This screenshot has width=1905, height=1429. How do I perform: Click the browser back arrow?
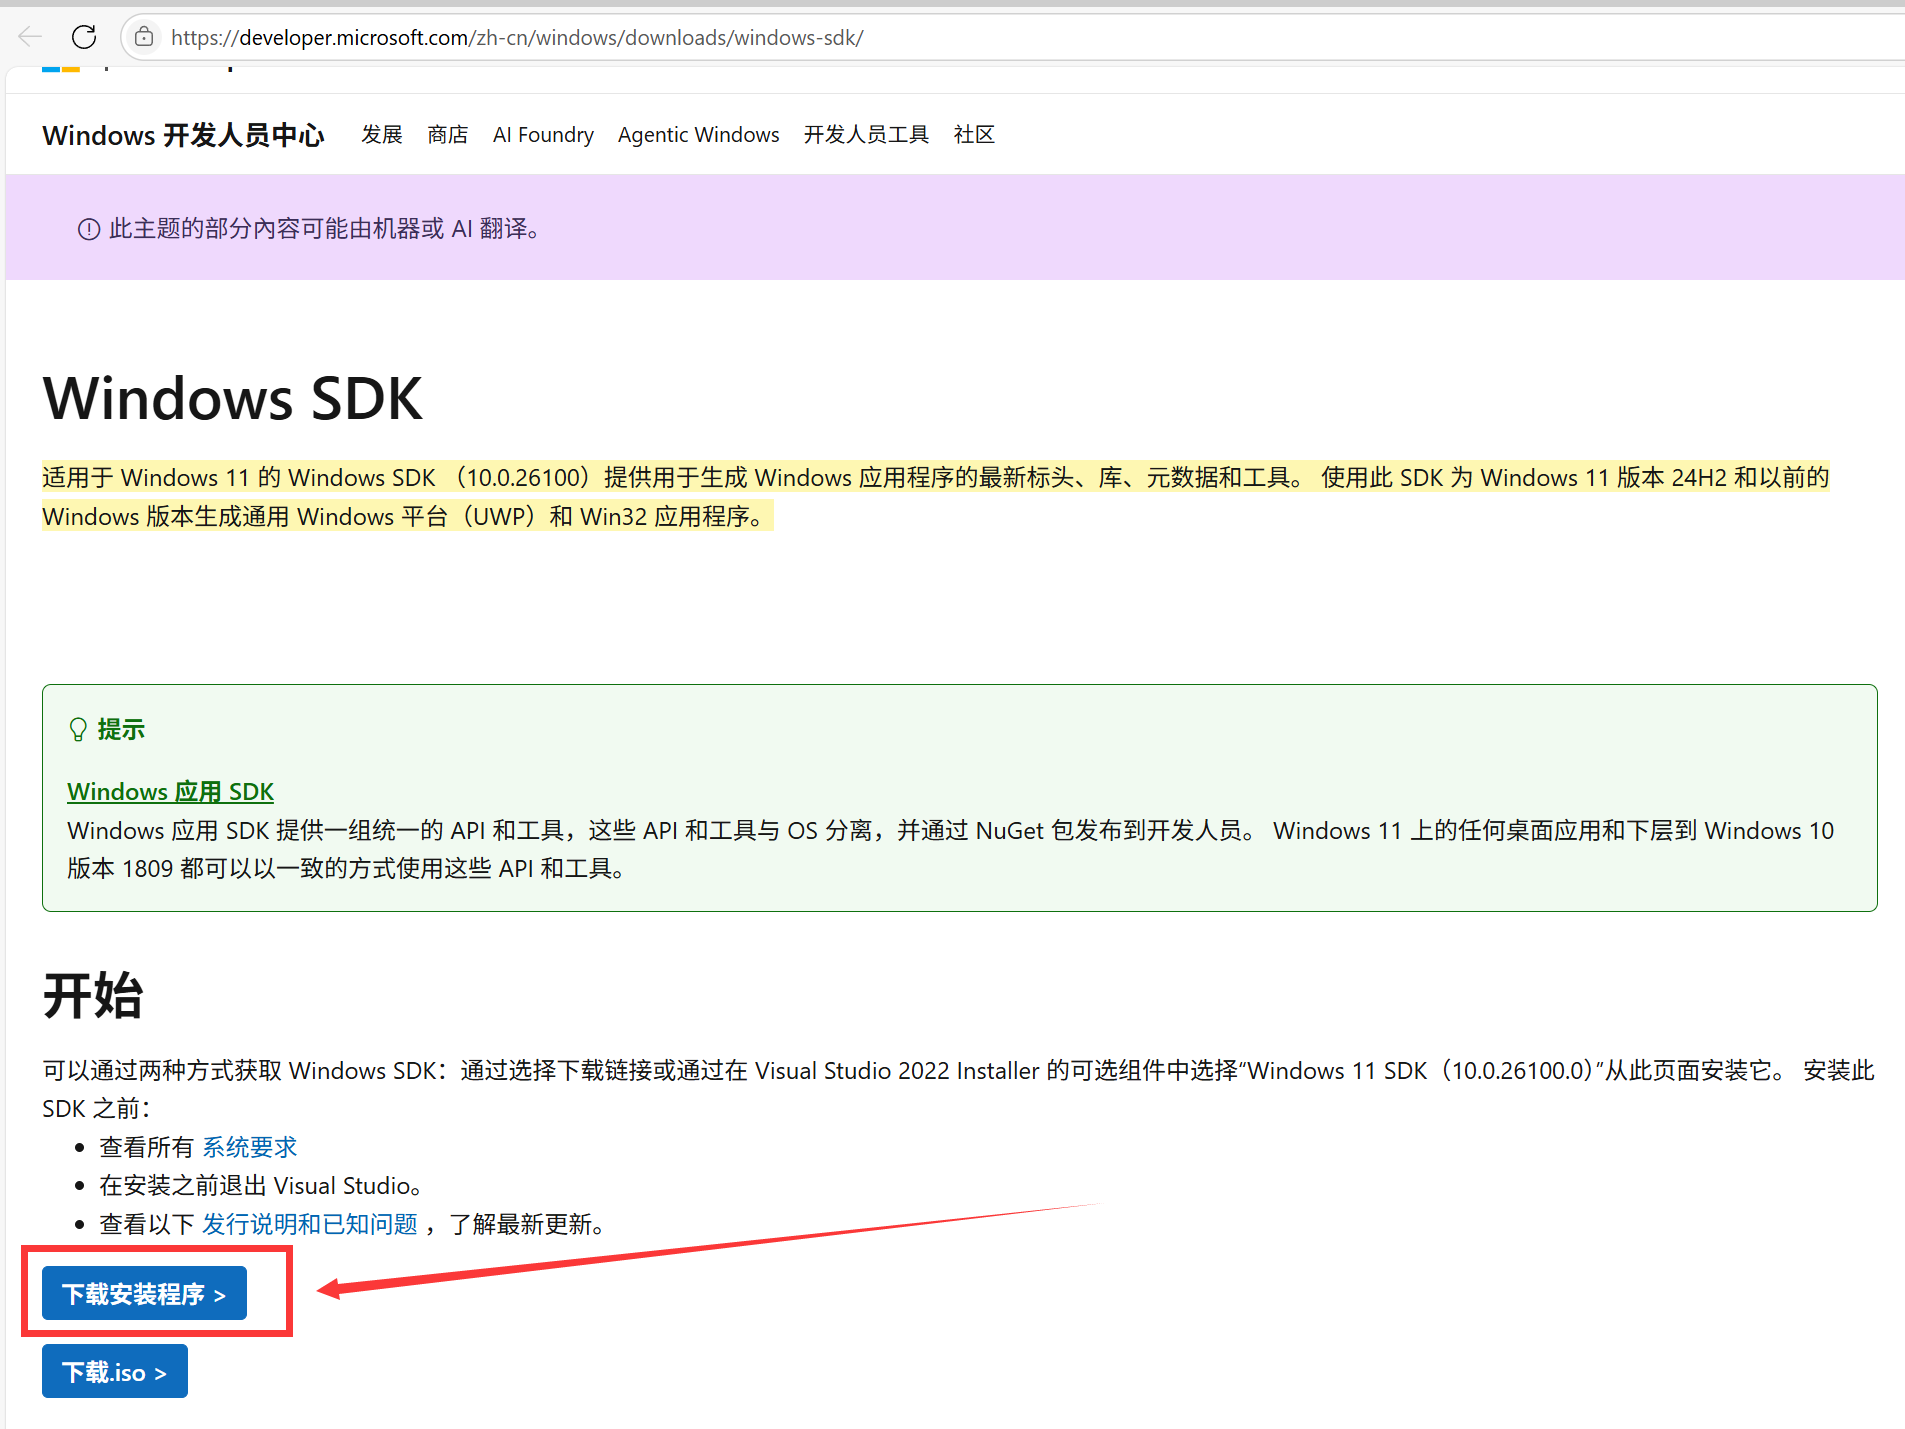pos(30,37)
